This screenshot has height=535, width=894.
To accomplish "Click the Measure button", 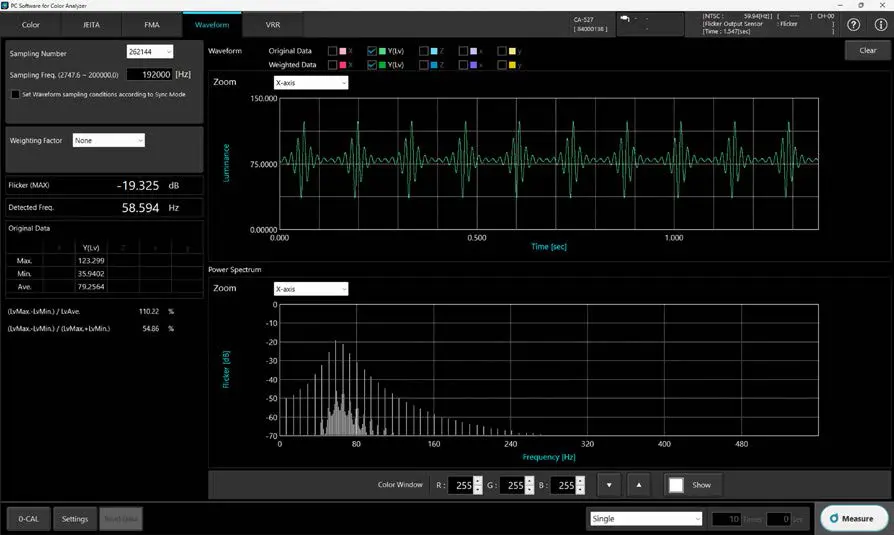I will click(x=853, y=518).
